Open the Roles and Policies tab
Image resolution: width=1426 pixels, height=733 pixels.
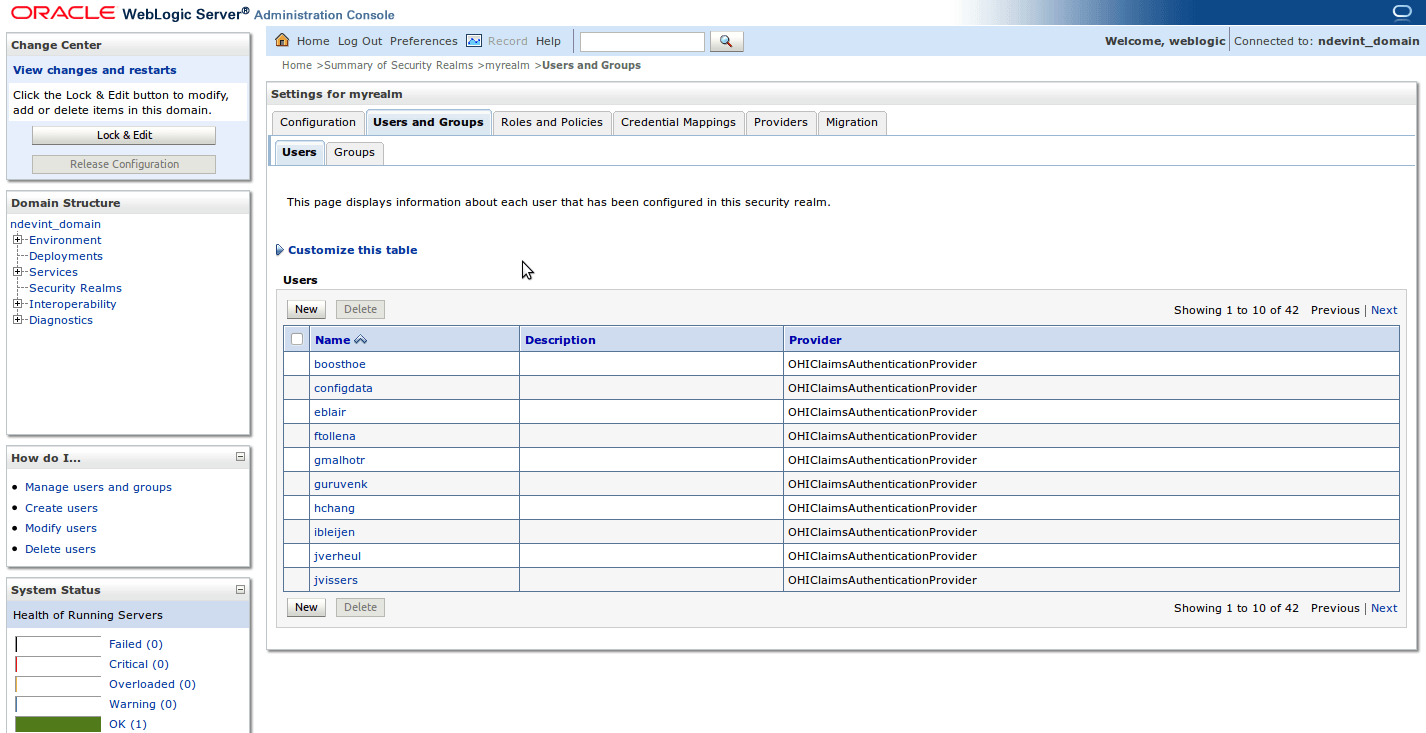coord(552,122)
